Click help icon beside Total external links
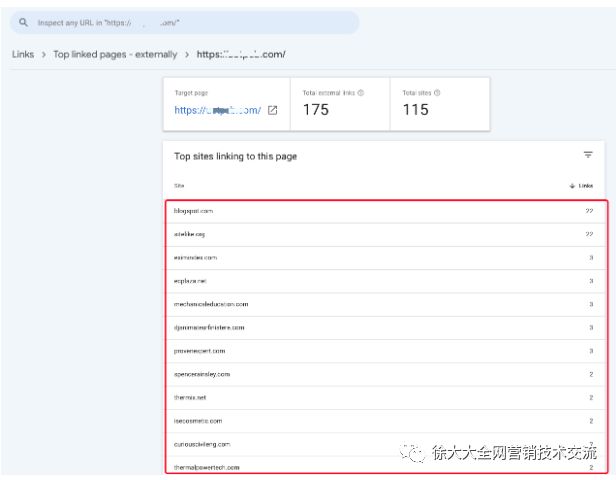The image size is (616, 480). coord(360,93)
